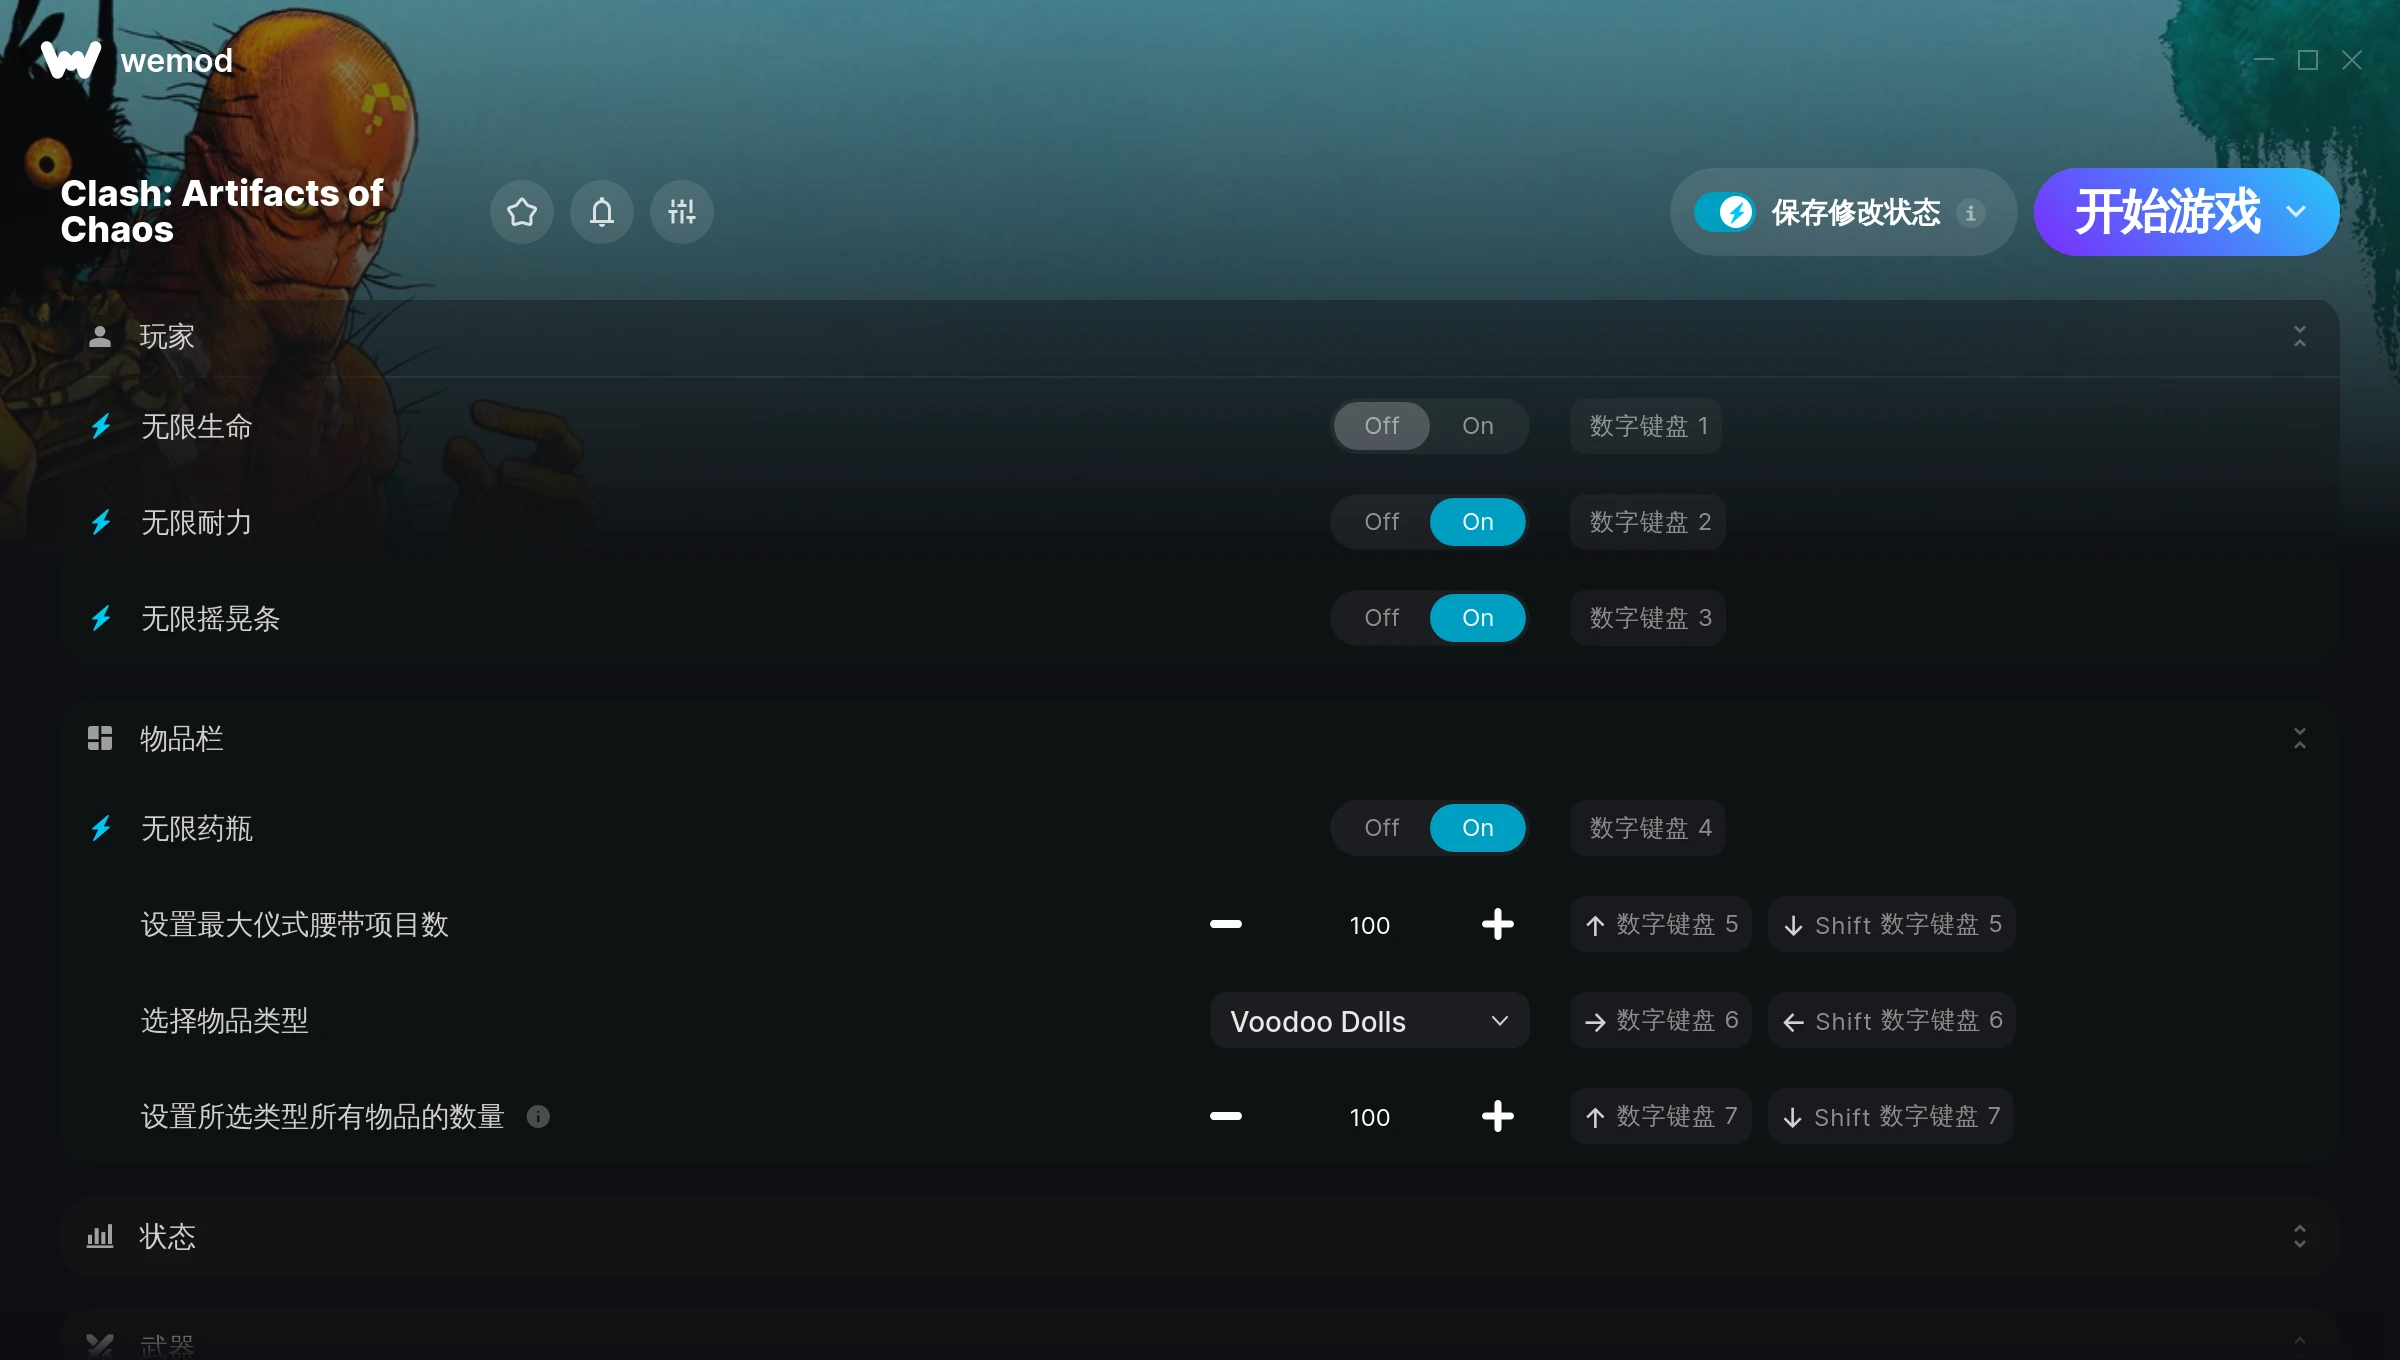2400x1360 pixels.
Task: Collapse the 玩家 section
Action: coord(2300,336)
